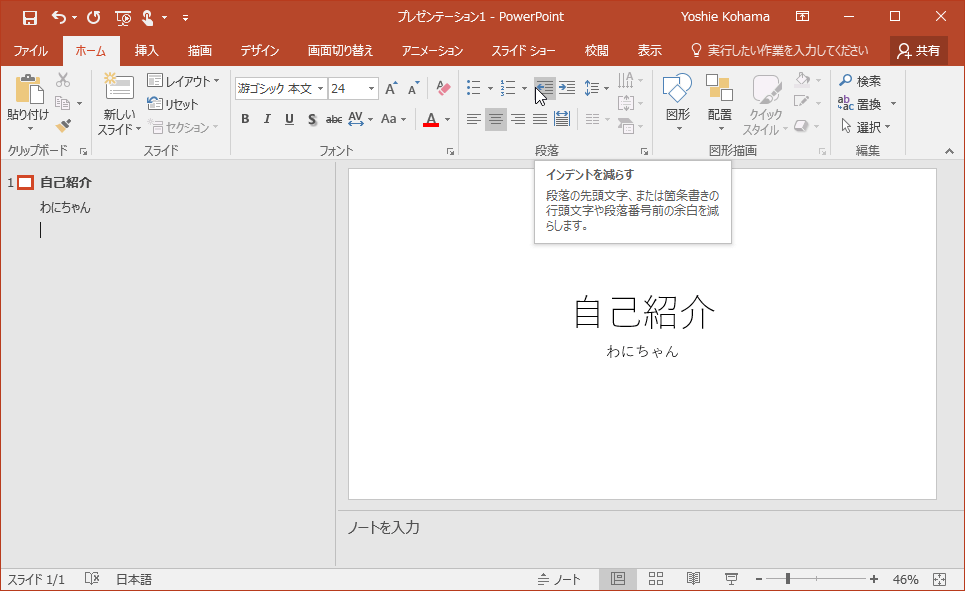The height and width of the screenshot is (591, 965).
Task: Click the Increase Indent icon
Action: [x=567, y=88]
